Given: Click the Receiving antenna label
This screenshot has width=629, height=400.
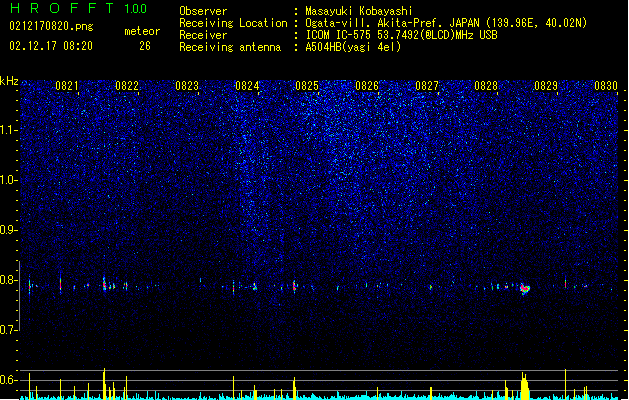Looking at the screenshot, I should (x=230, y=47).
